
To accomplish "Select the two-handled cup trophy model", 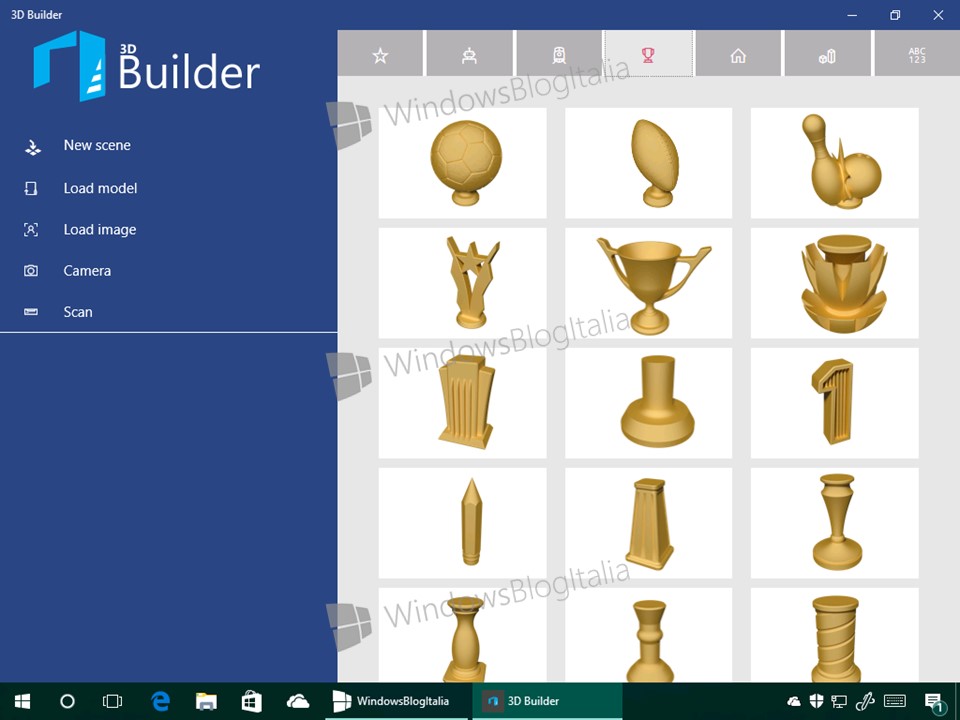I will click(x=648, y=283).
